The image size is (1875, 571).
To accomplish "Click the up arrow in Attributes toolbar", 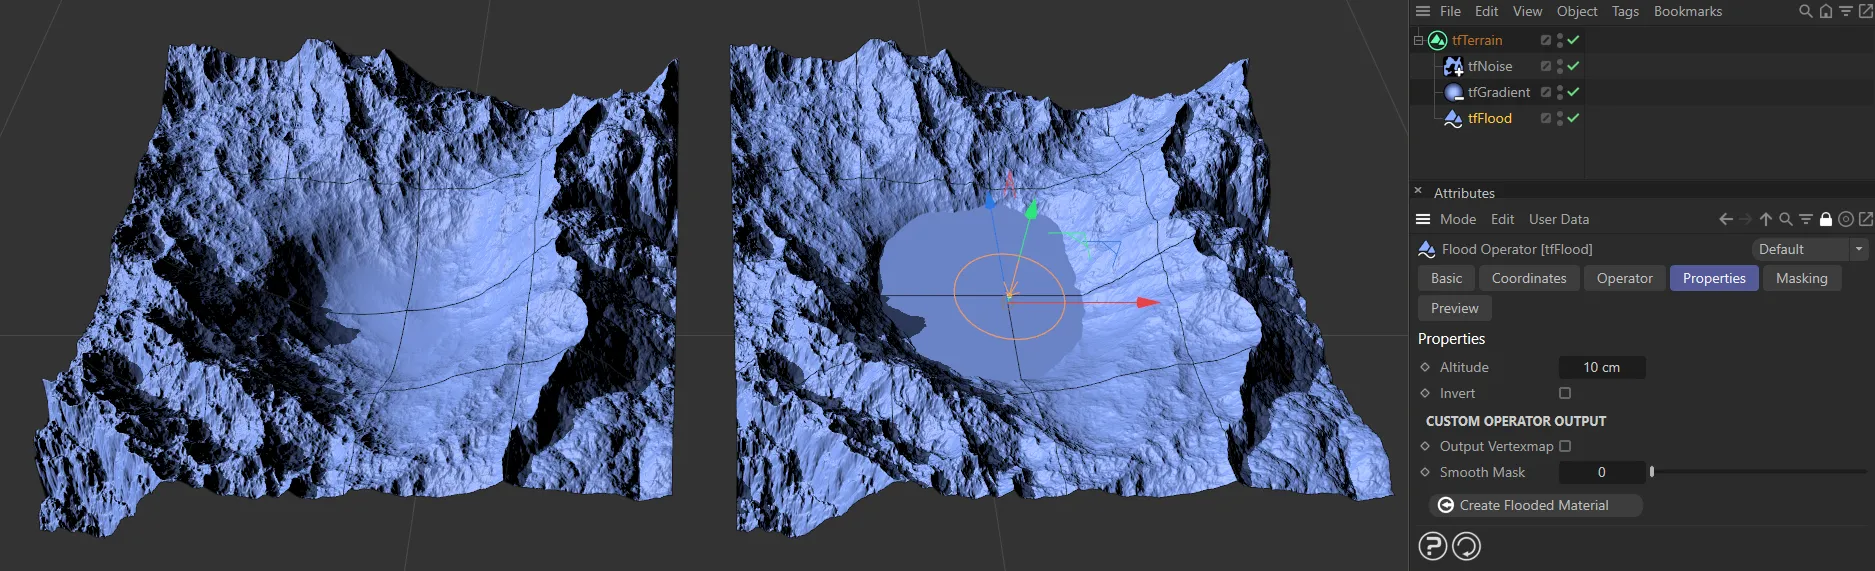I will click(x=1766, y=220).
